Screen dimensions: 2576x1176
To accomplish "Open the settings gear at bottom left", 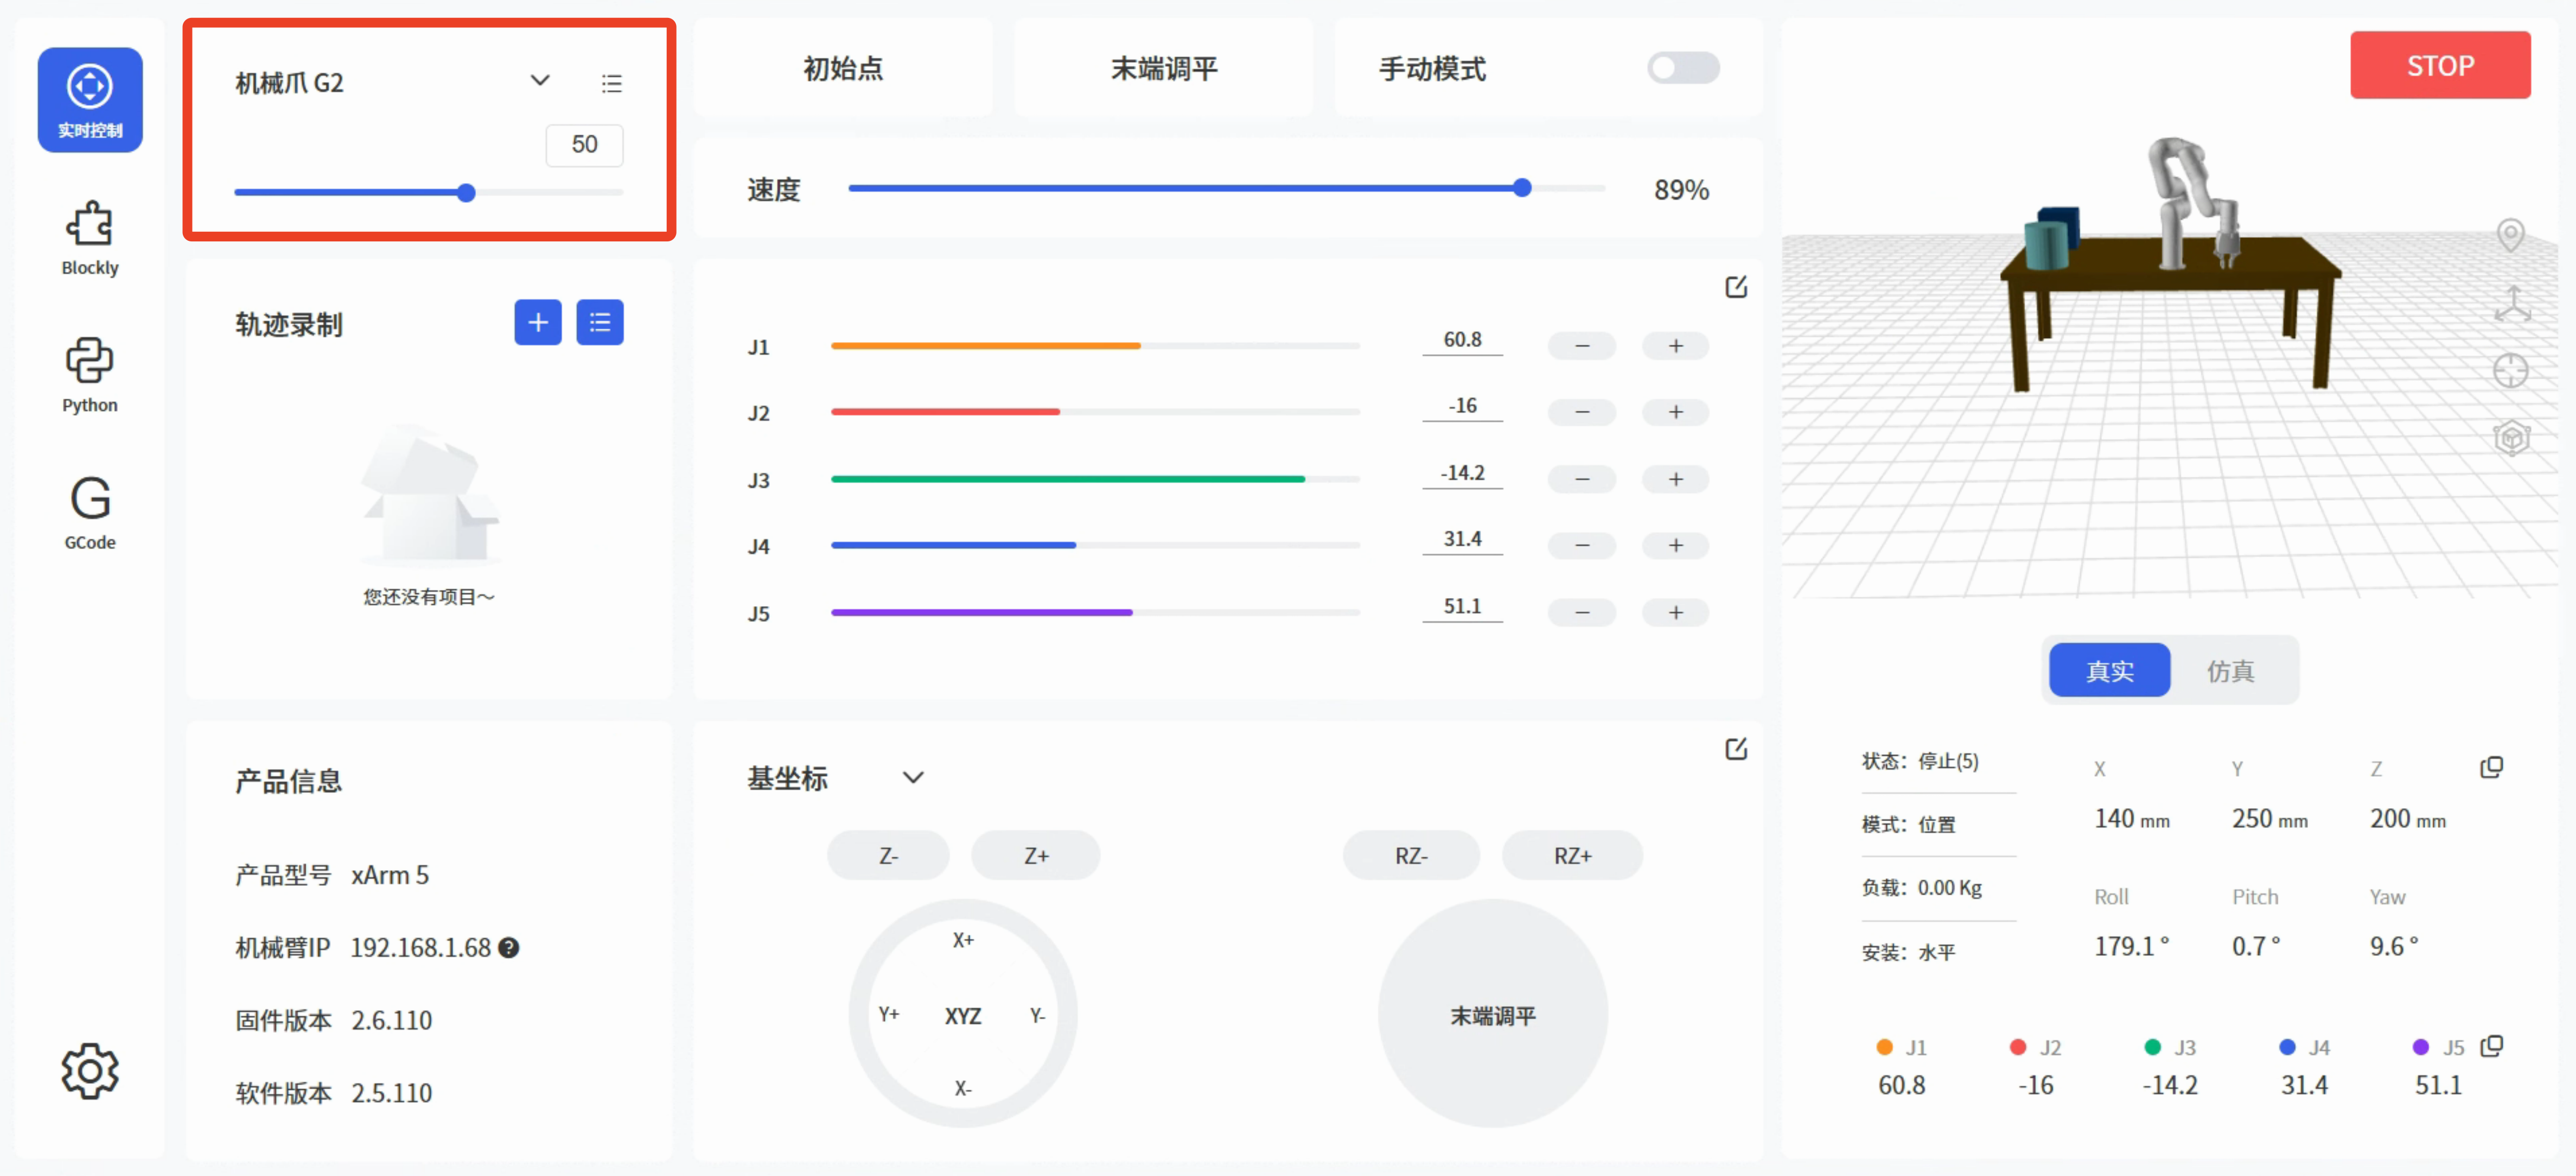I will pyautogui.click(x=89, y=1070).
